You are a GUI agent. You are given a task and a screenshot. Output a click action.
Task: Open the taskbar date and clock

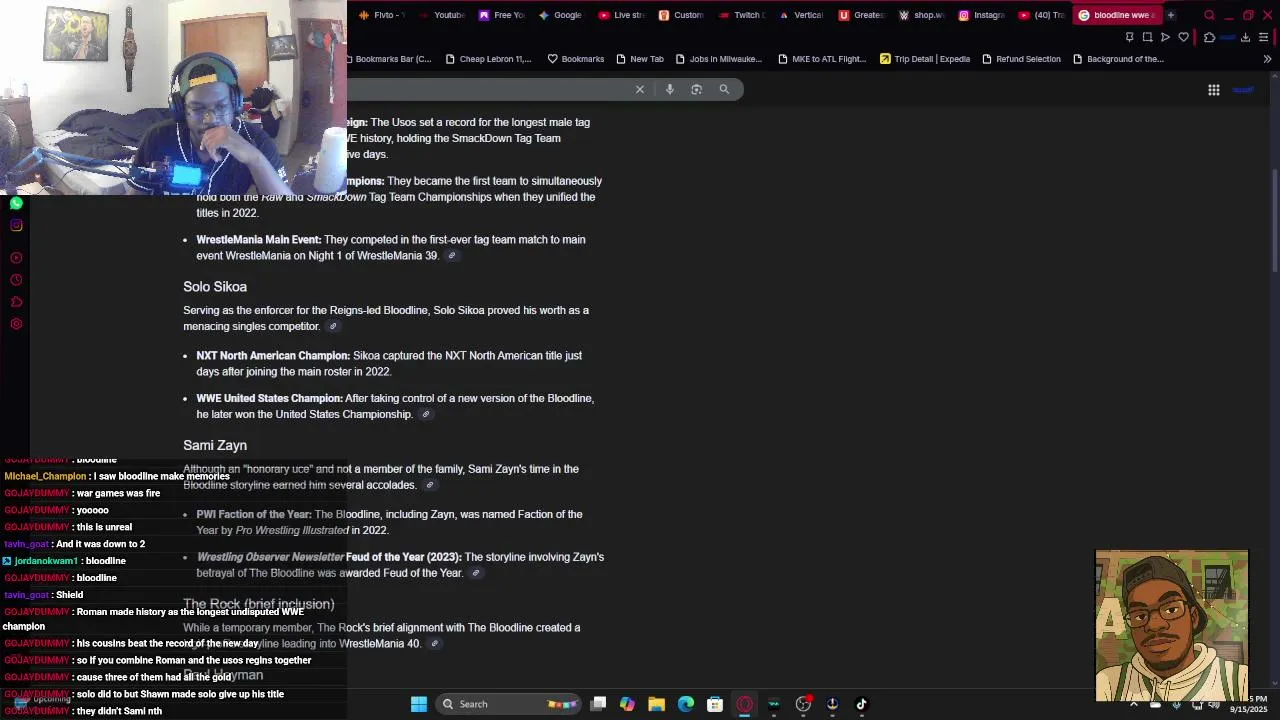coord(1247,704)
